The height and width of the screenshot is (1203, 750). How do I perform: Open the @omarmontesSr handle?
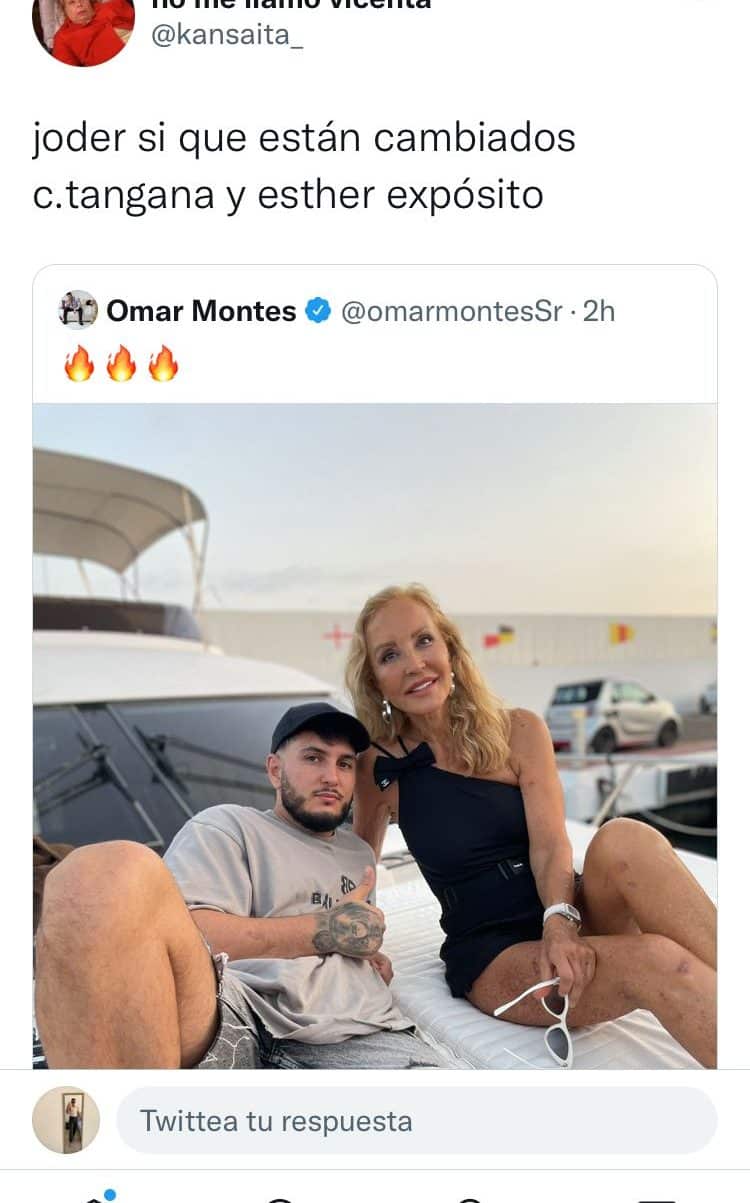coord(451,312)
